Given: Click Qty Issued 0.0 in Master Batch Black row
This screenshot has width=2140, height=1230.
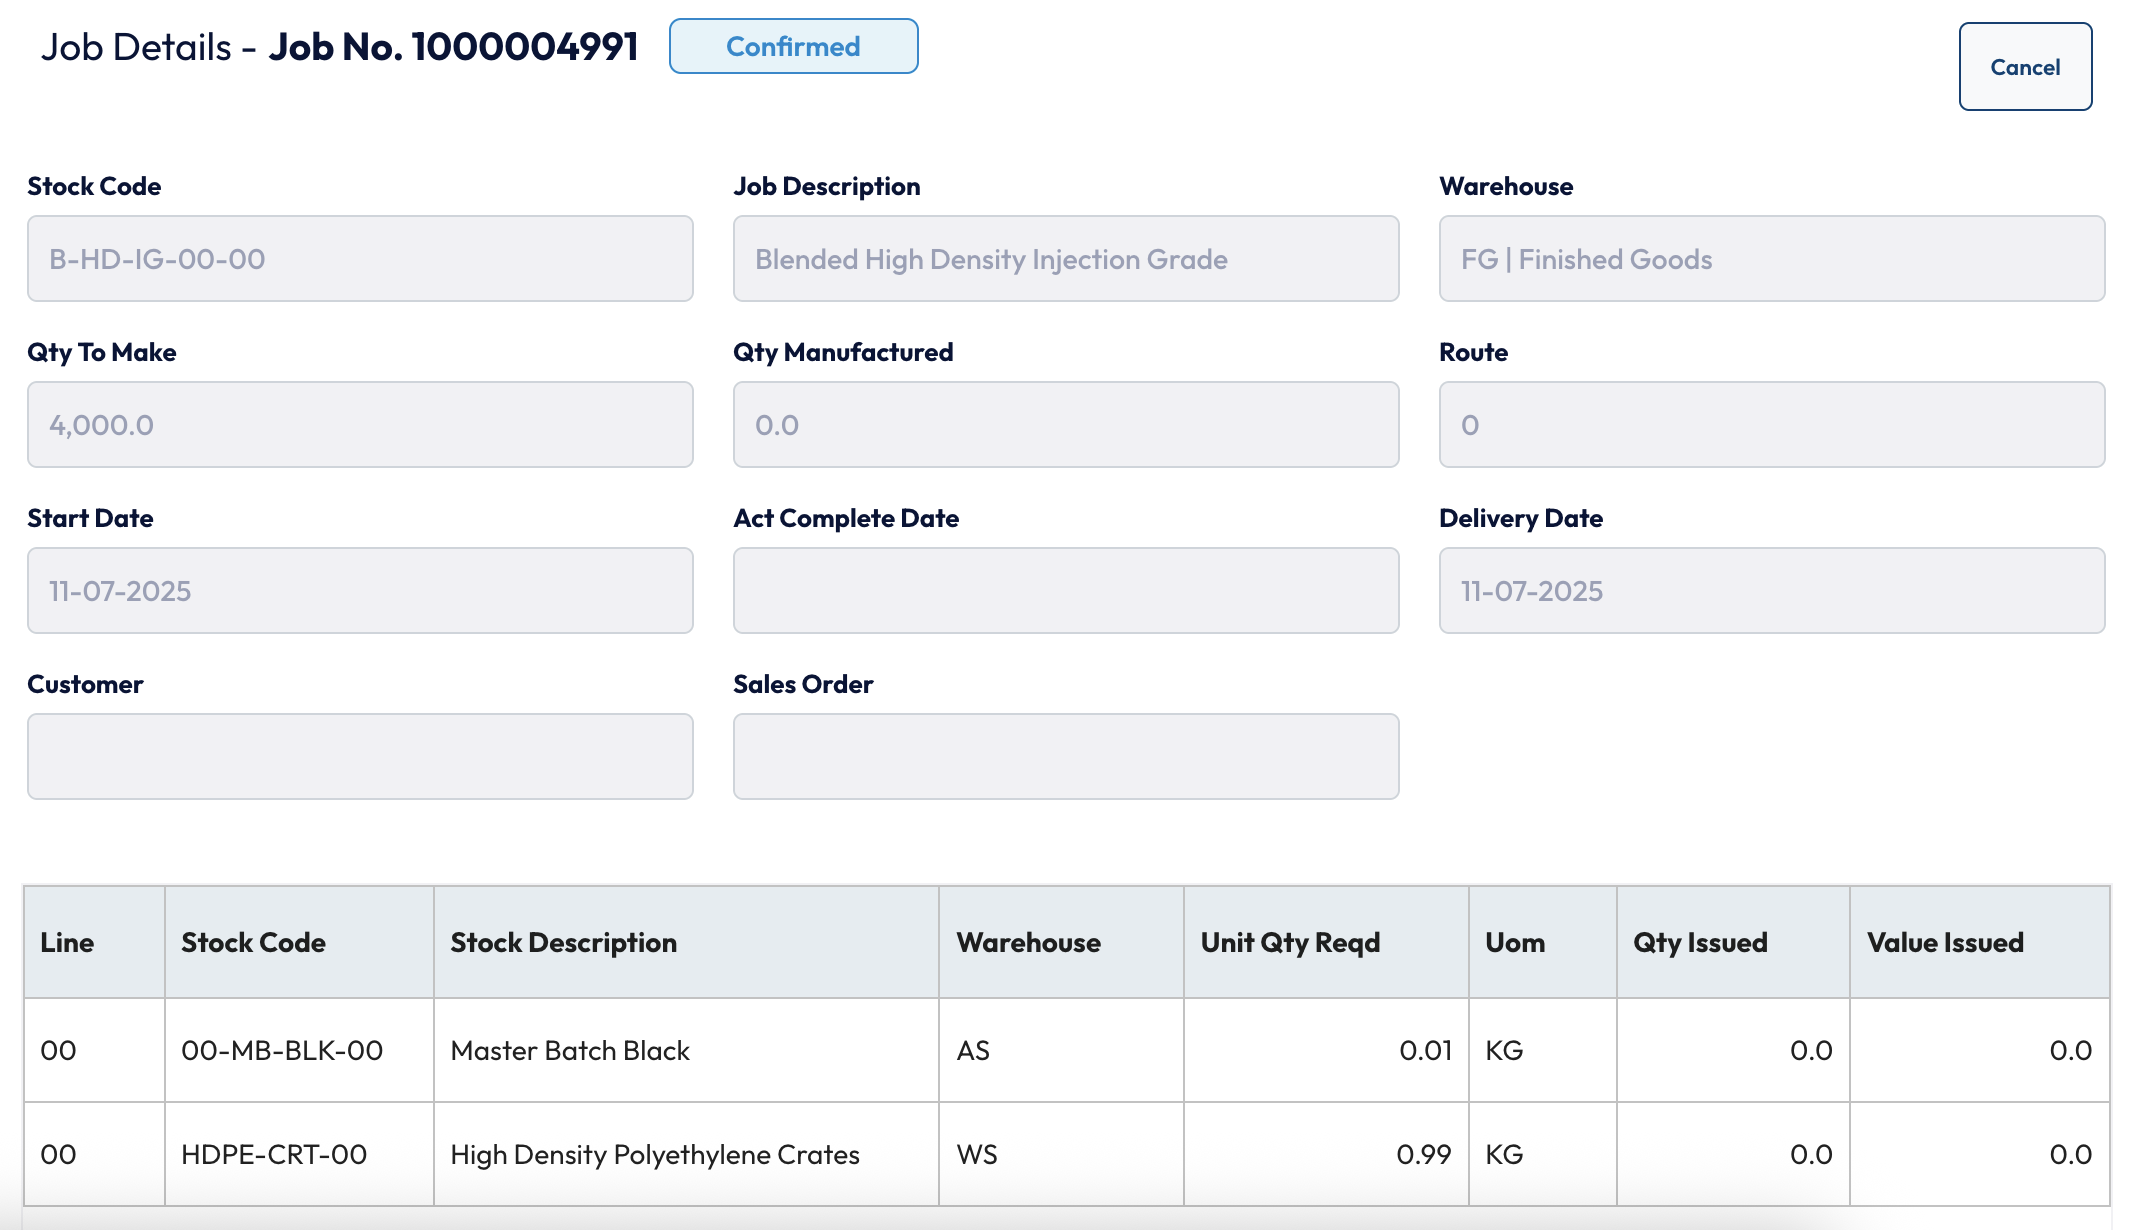Looking at the screenshot, I should tap(1733, 1051).
